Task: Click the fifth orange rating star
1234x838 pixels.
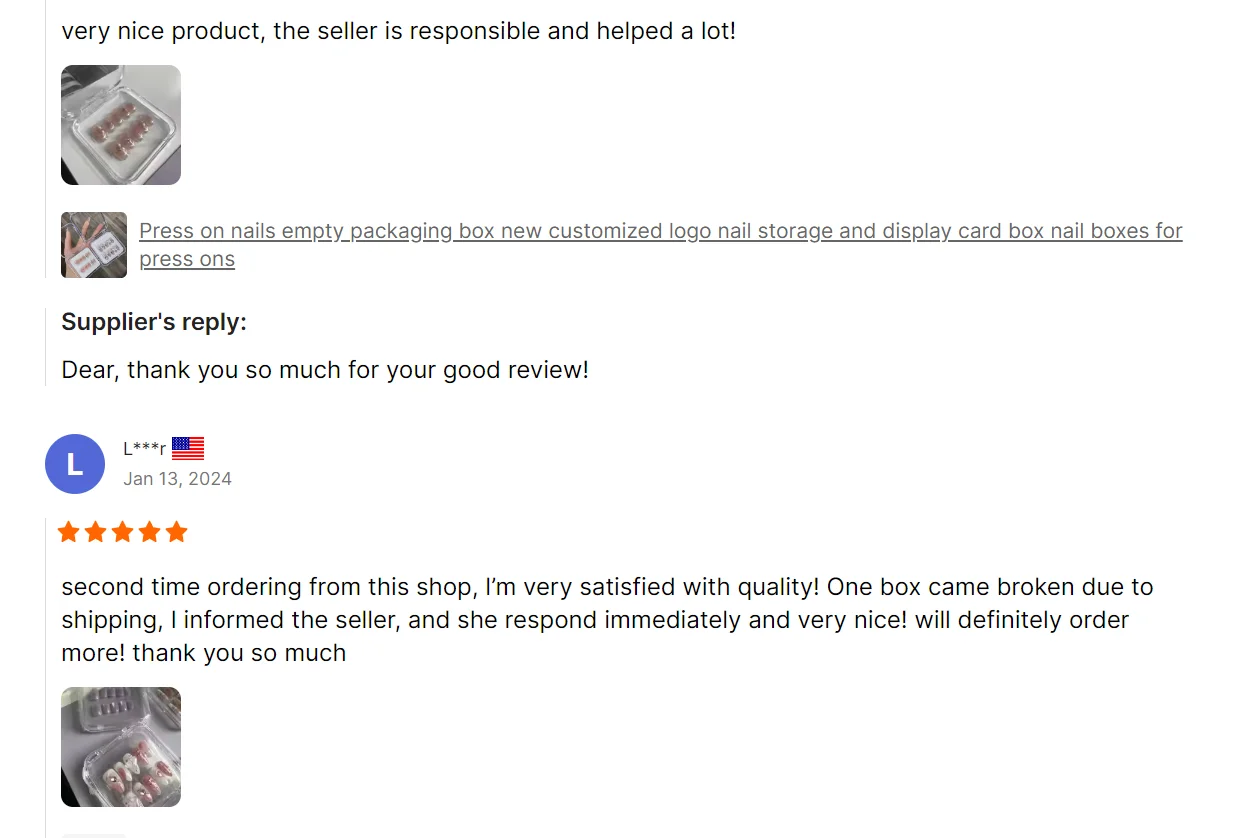Action: click(x=177, y=532)
